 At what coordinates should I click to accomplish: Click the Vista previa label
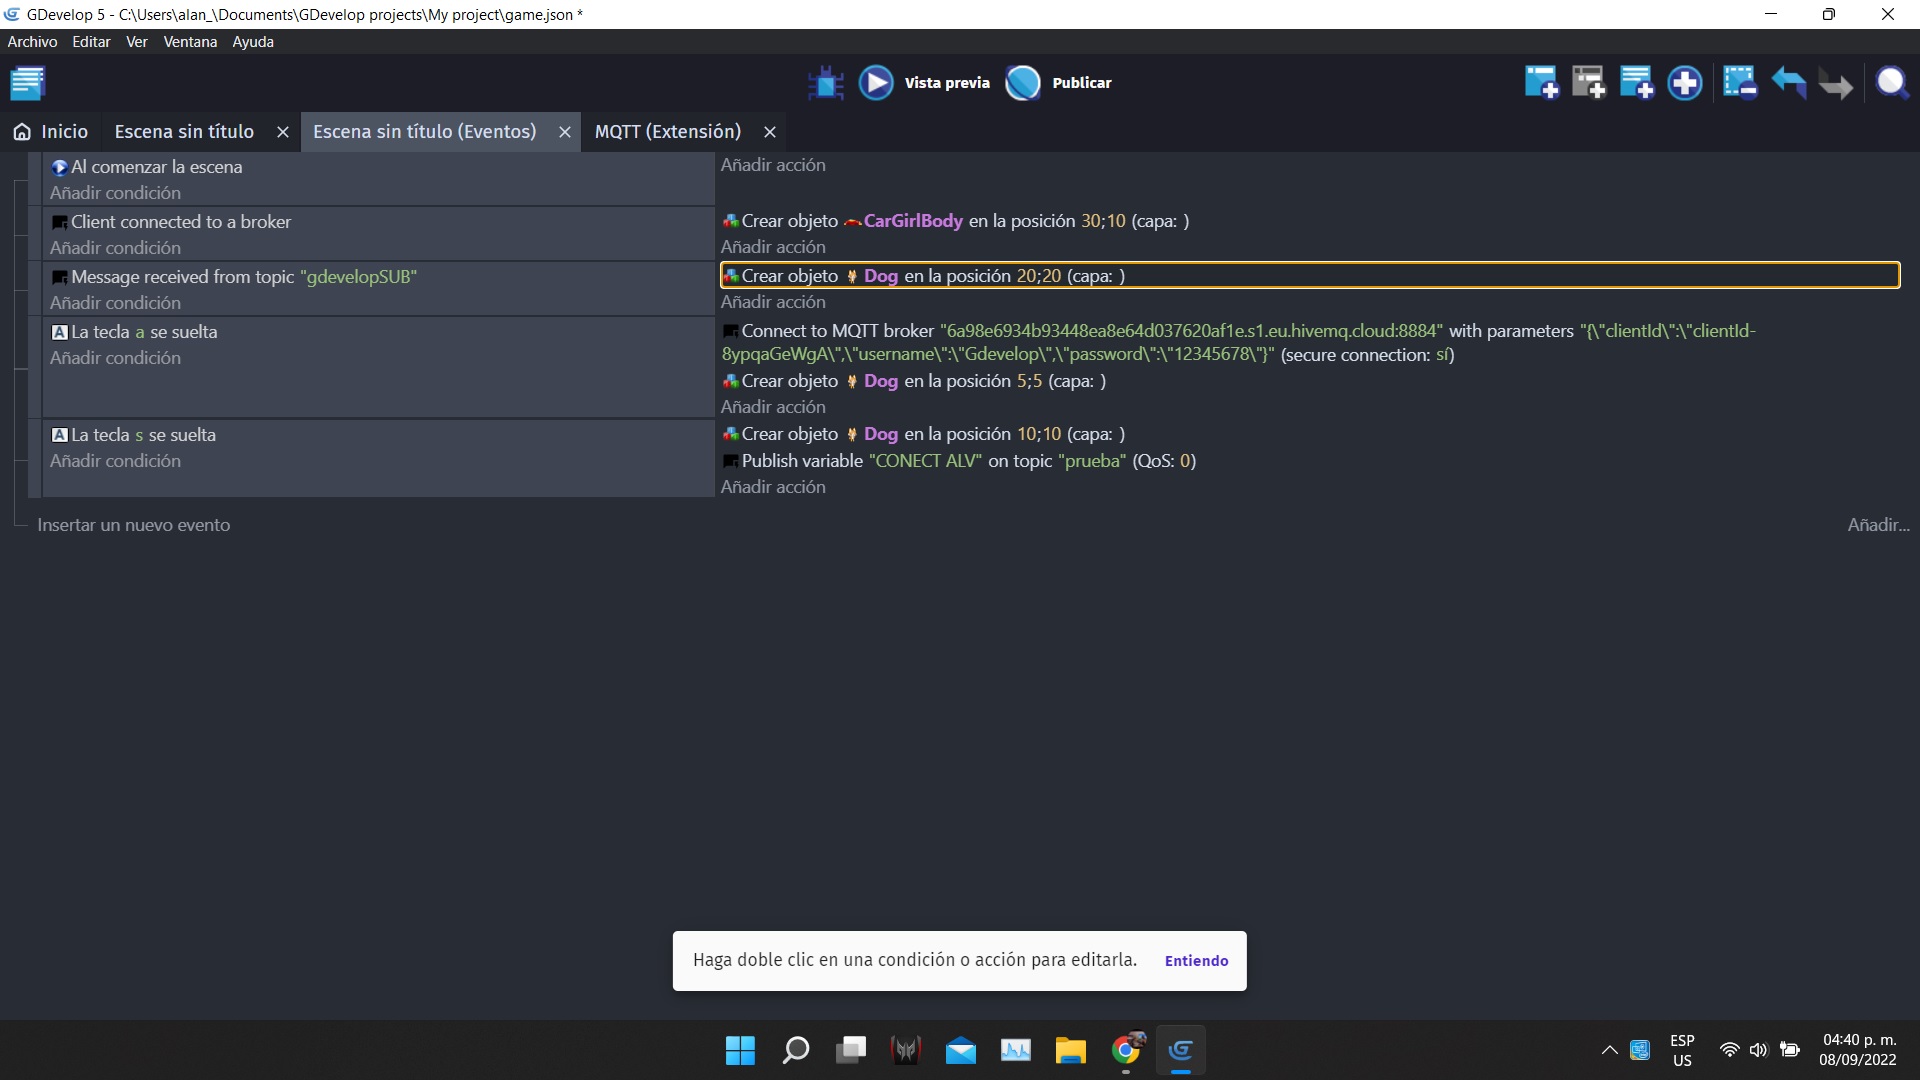[947, 83]
